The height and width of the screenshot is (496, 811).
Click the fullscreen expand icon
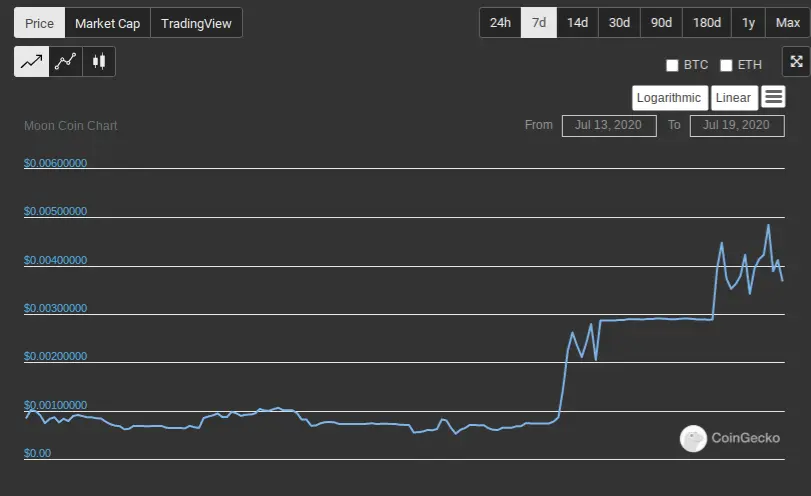pos(797,62)
